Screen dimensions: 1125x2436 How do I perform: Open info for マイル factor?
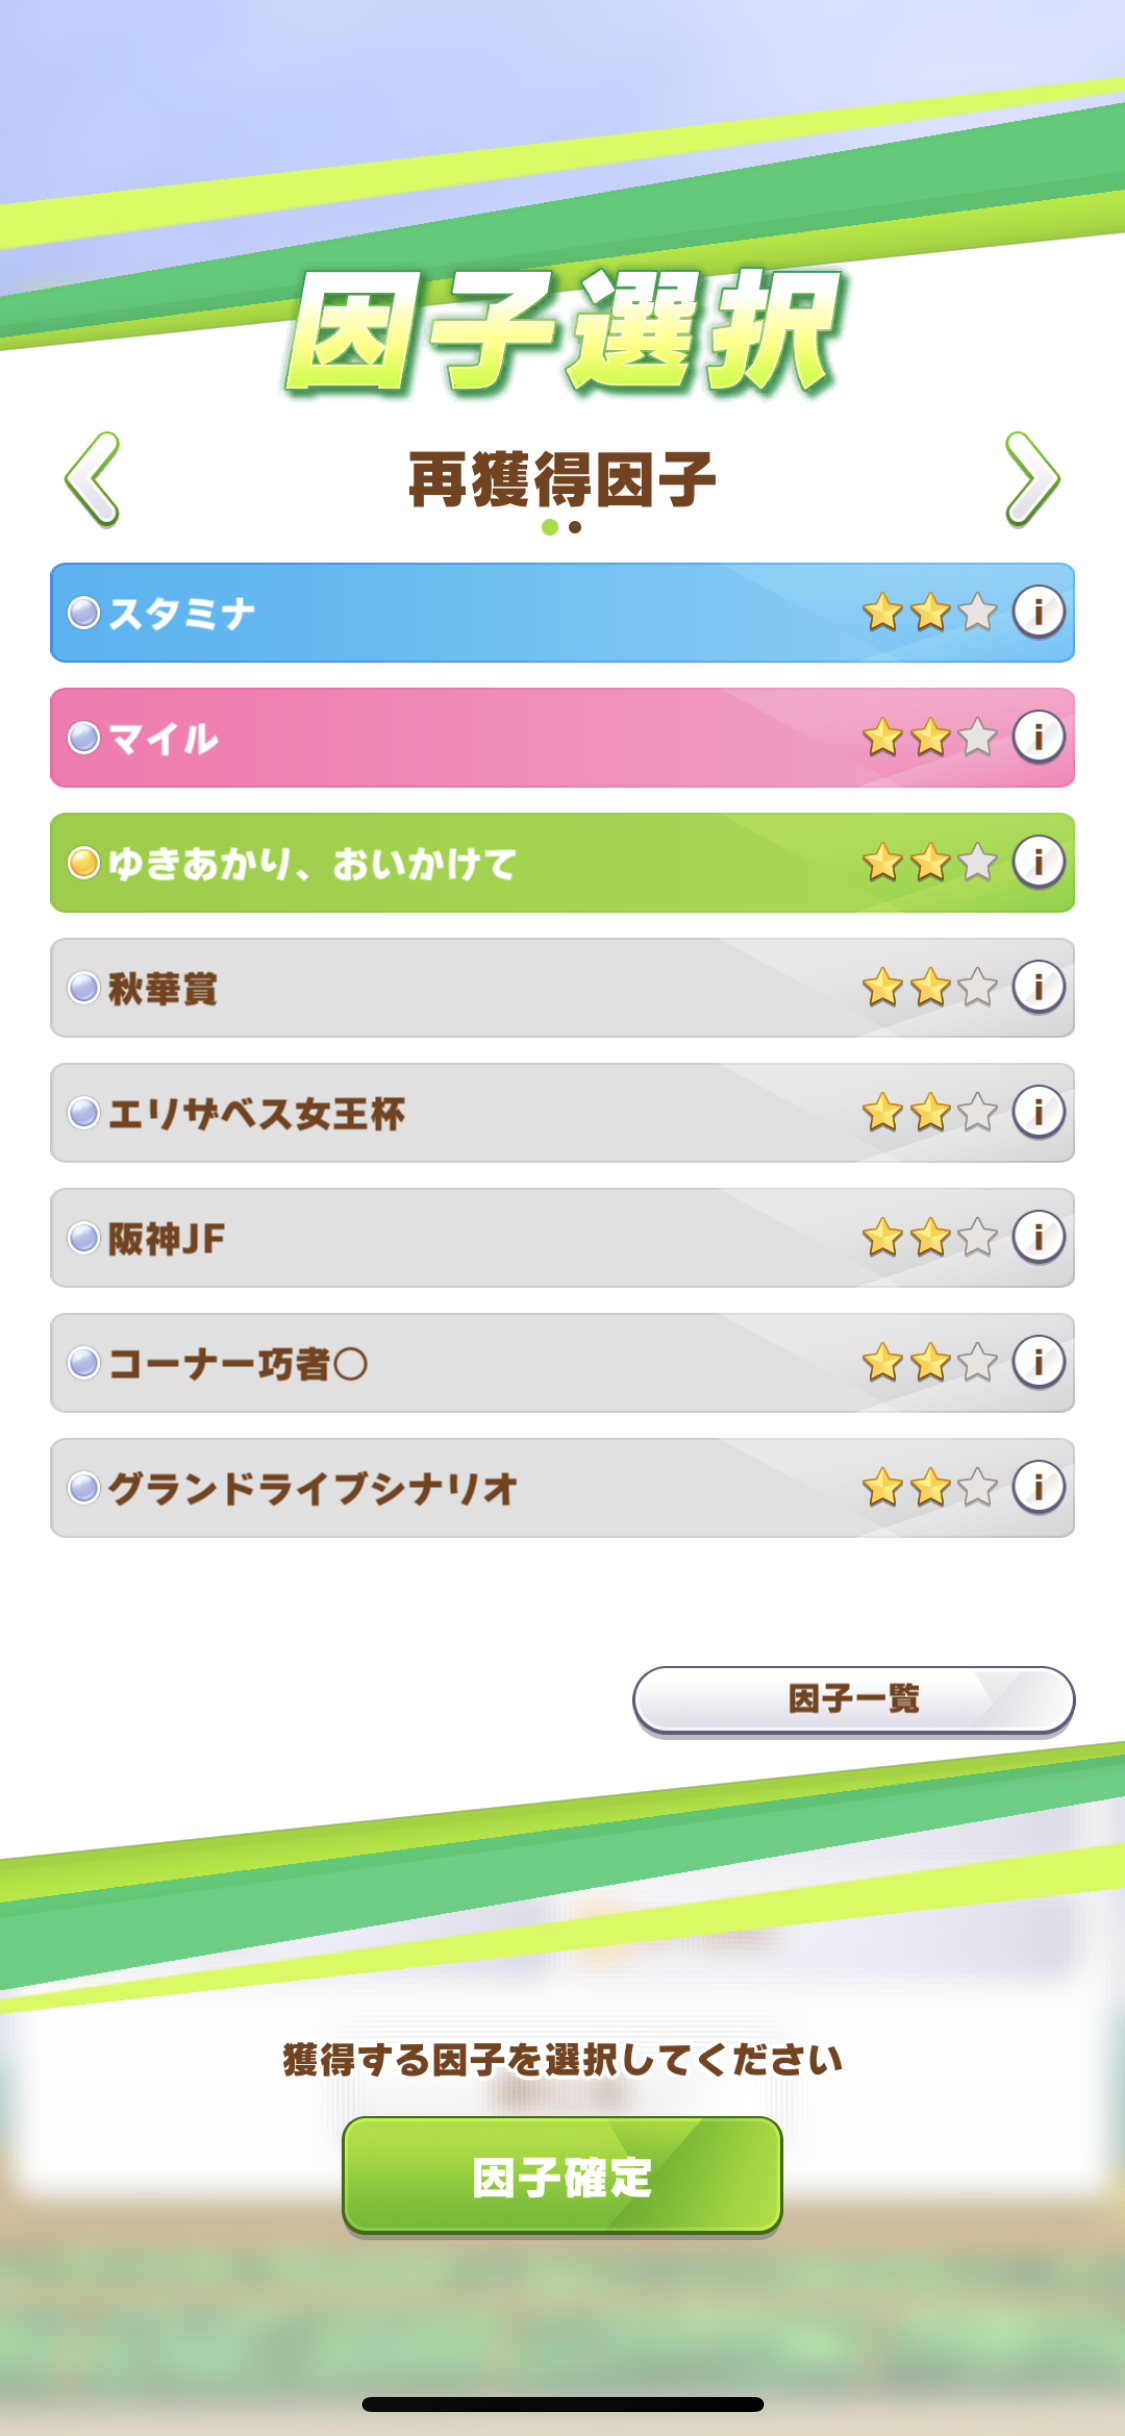point(1038,737)
